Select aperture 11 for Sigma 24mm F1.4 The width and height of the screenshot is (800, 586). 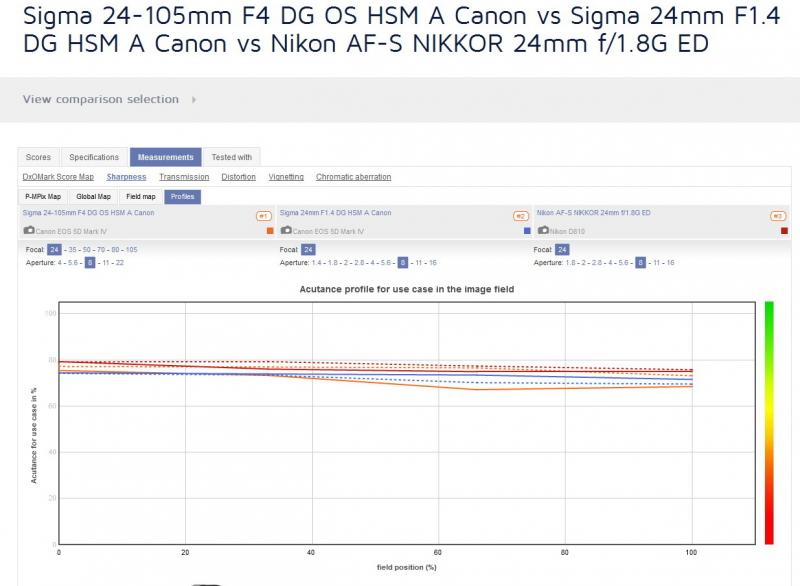(418, 263)
